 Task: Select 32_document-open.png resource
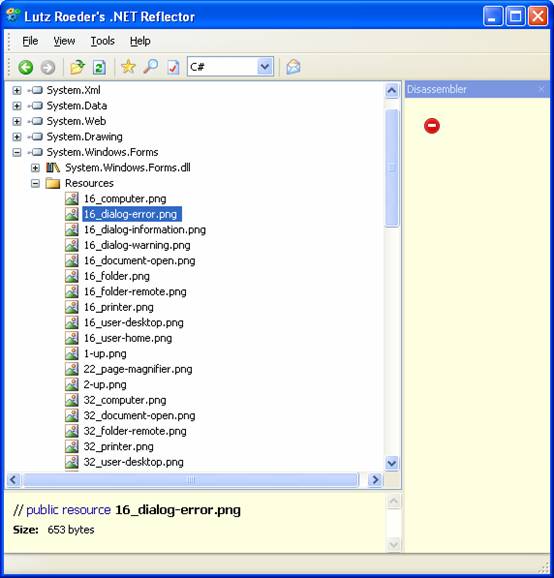[139, 415]
